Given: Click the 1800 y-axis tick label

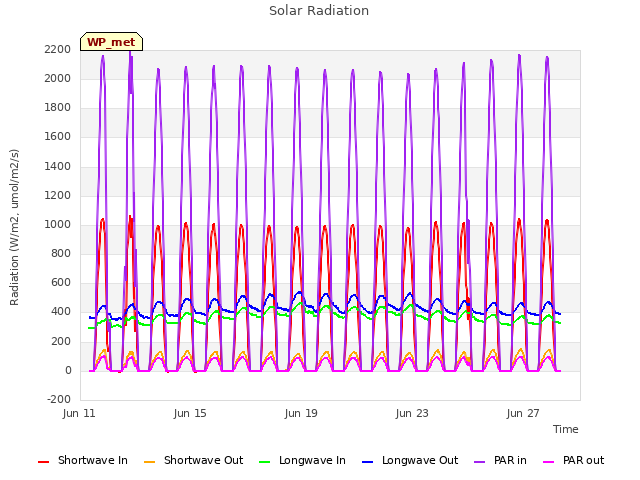Looking at the screenshot, I should click(58, 108).
